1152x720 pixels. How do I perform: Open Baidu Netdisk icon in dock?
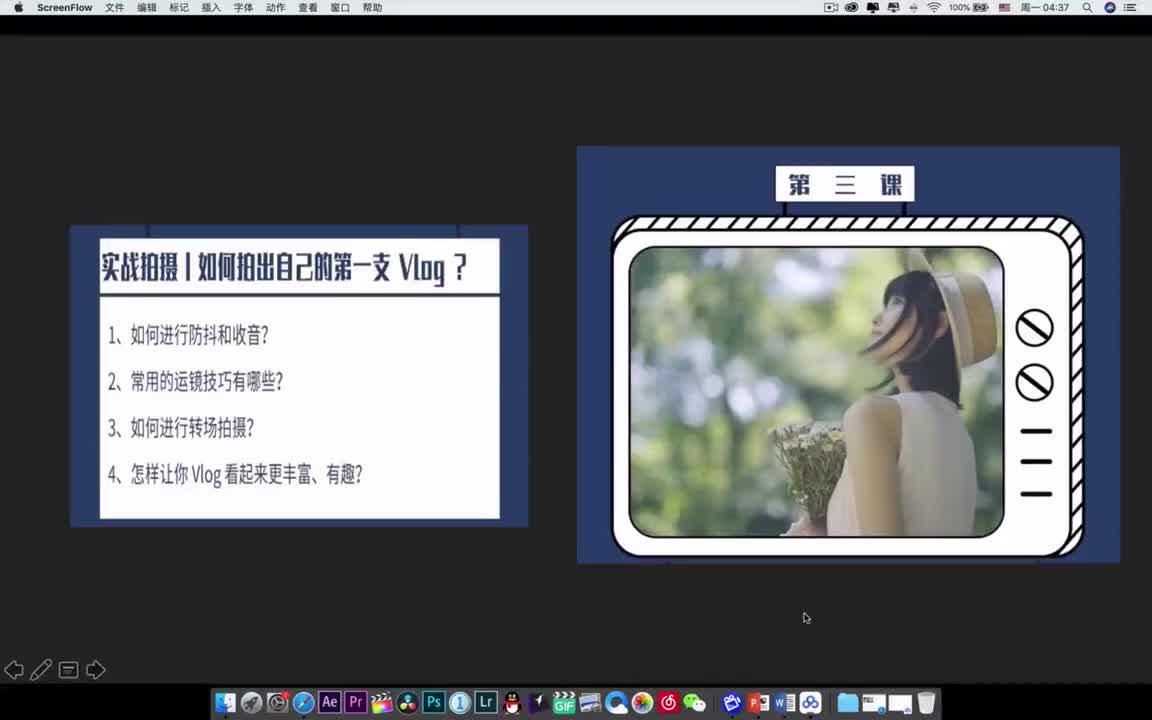(810, 703)
